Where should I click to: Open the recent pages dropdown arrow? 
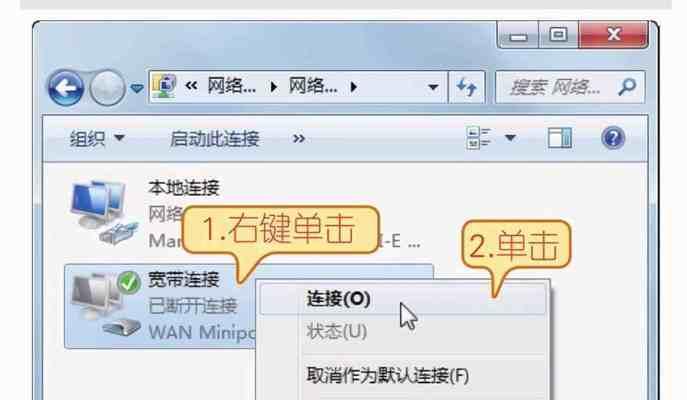[x=137, y=88]
